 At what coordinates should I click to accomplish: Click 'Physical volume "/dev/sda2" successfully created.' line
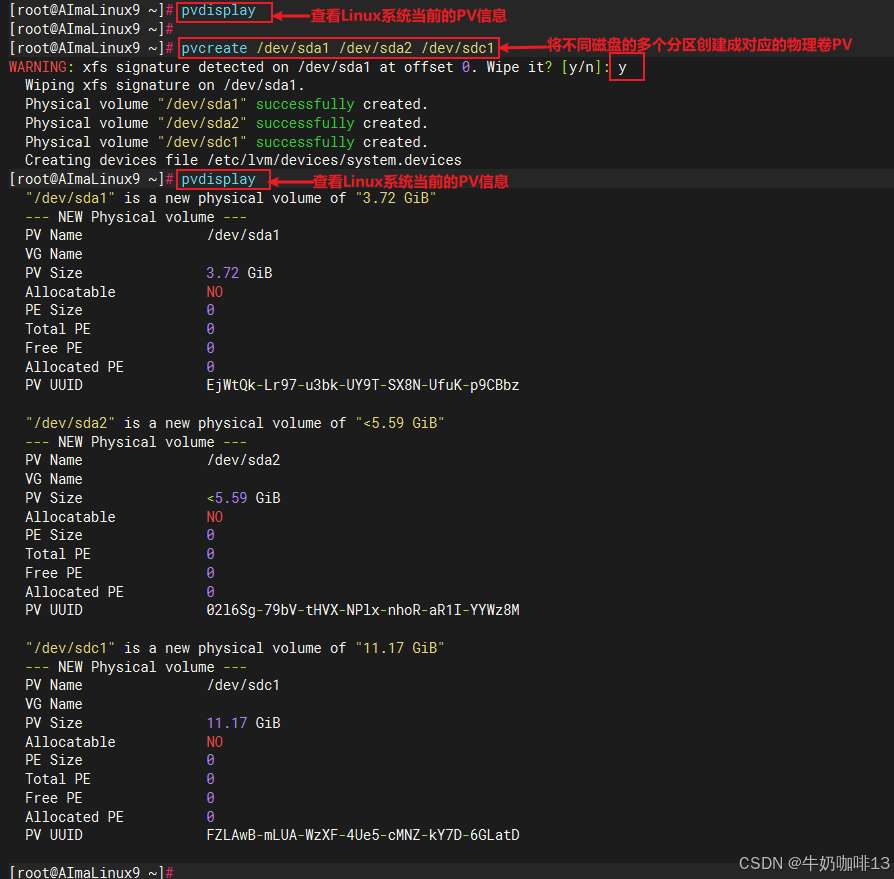pyautogui.click(x=226, y=123)
